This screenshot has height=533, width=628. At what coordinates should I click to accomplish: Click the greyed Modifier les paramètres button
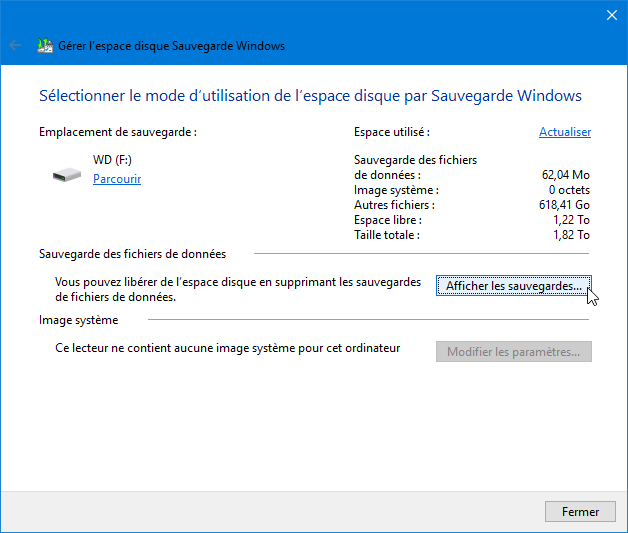tap(513, 352)
